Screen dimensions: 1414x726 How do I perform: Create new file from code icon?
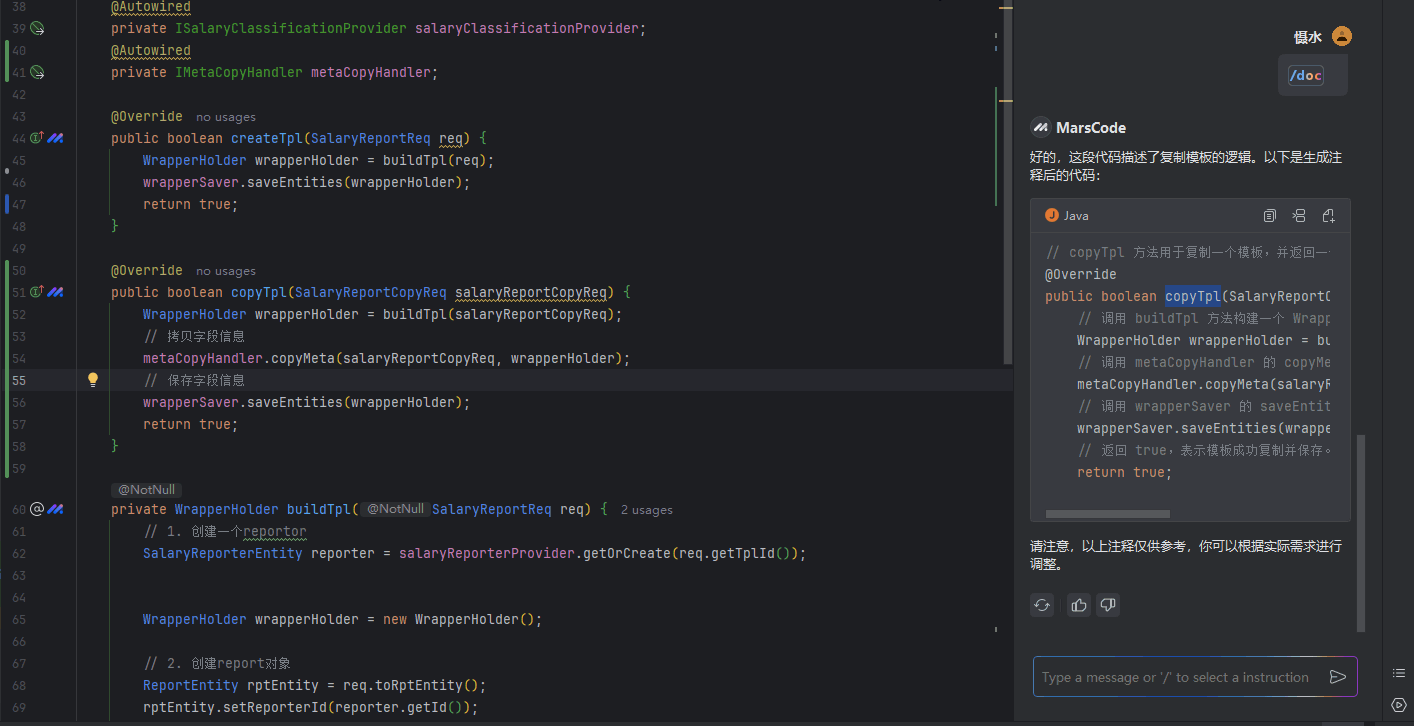pyautogui.click(x=1328, y=216)
